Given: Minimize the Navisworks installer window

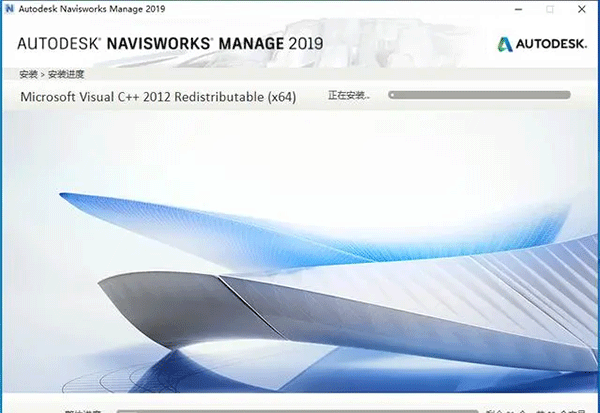Looking at the screenshot, I should tap(519, 9).
